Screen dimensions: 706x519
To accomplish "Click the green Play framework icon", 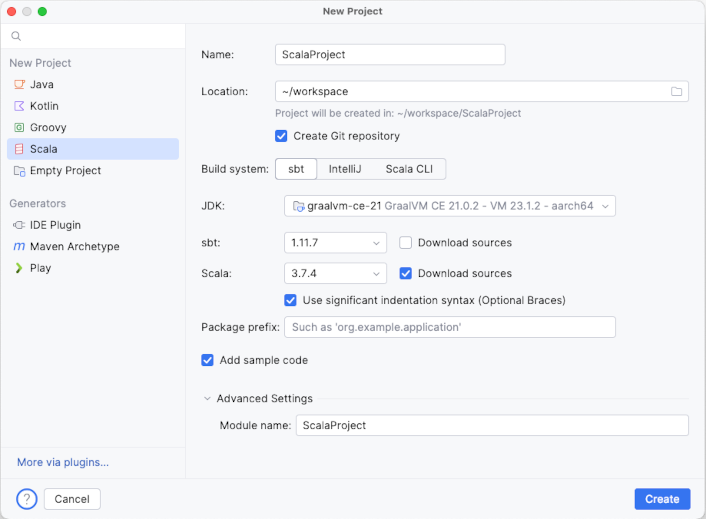I will point(19,268).
